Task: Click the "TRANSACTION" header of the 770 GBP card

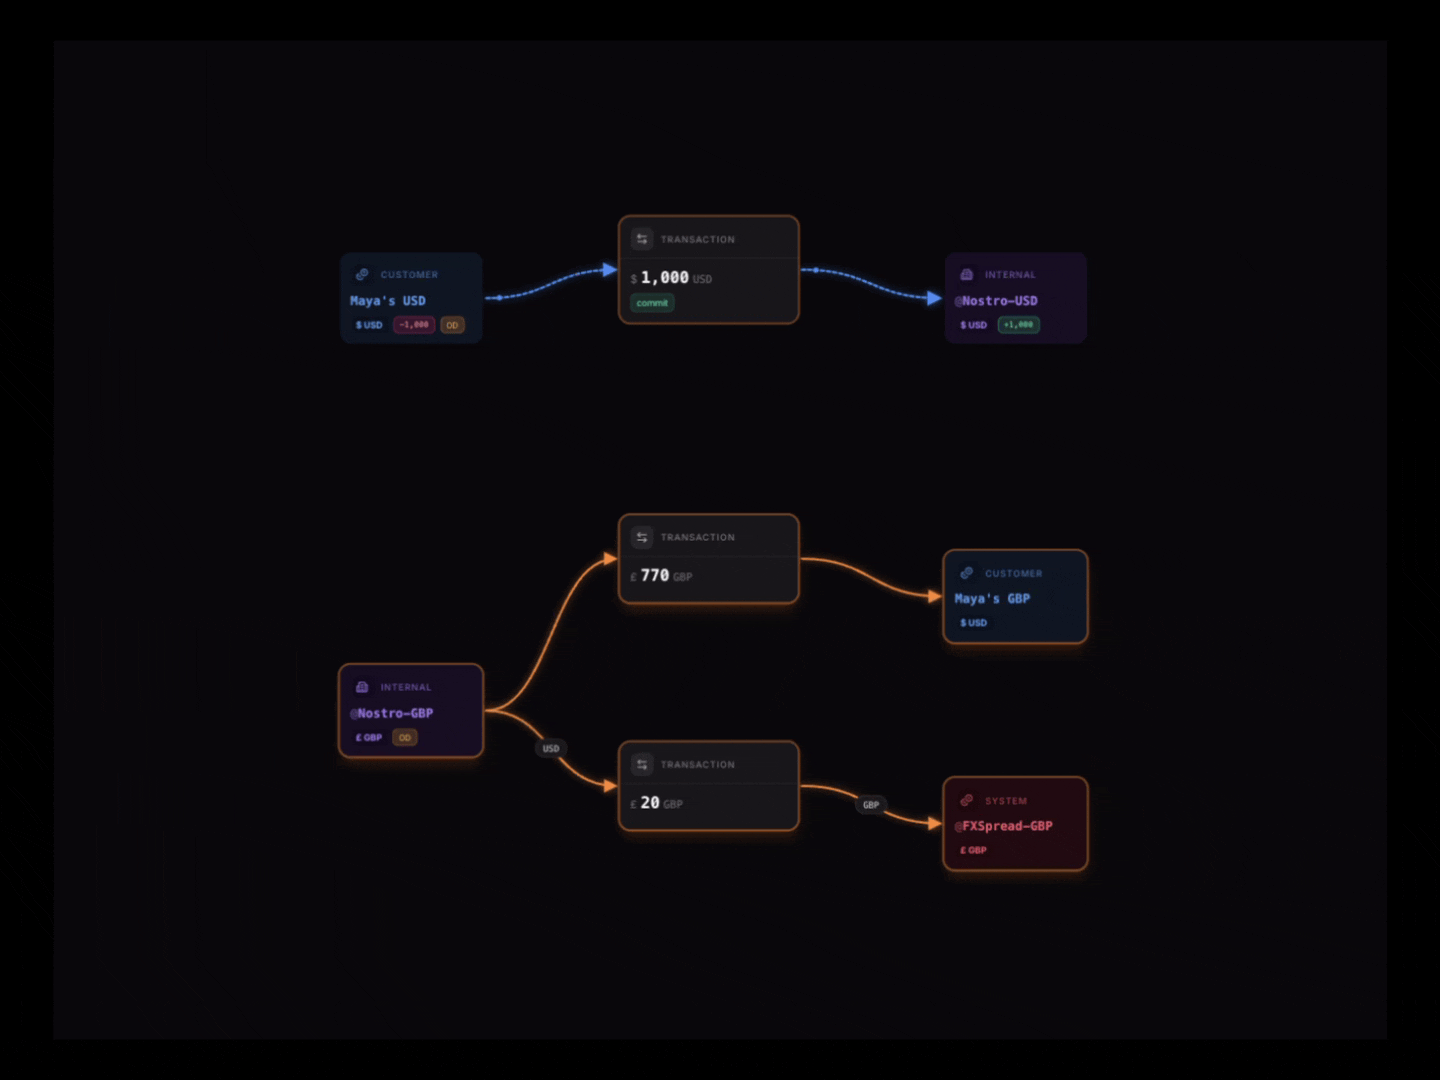Action: (x=698, y=538)
